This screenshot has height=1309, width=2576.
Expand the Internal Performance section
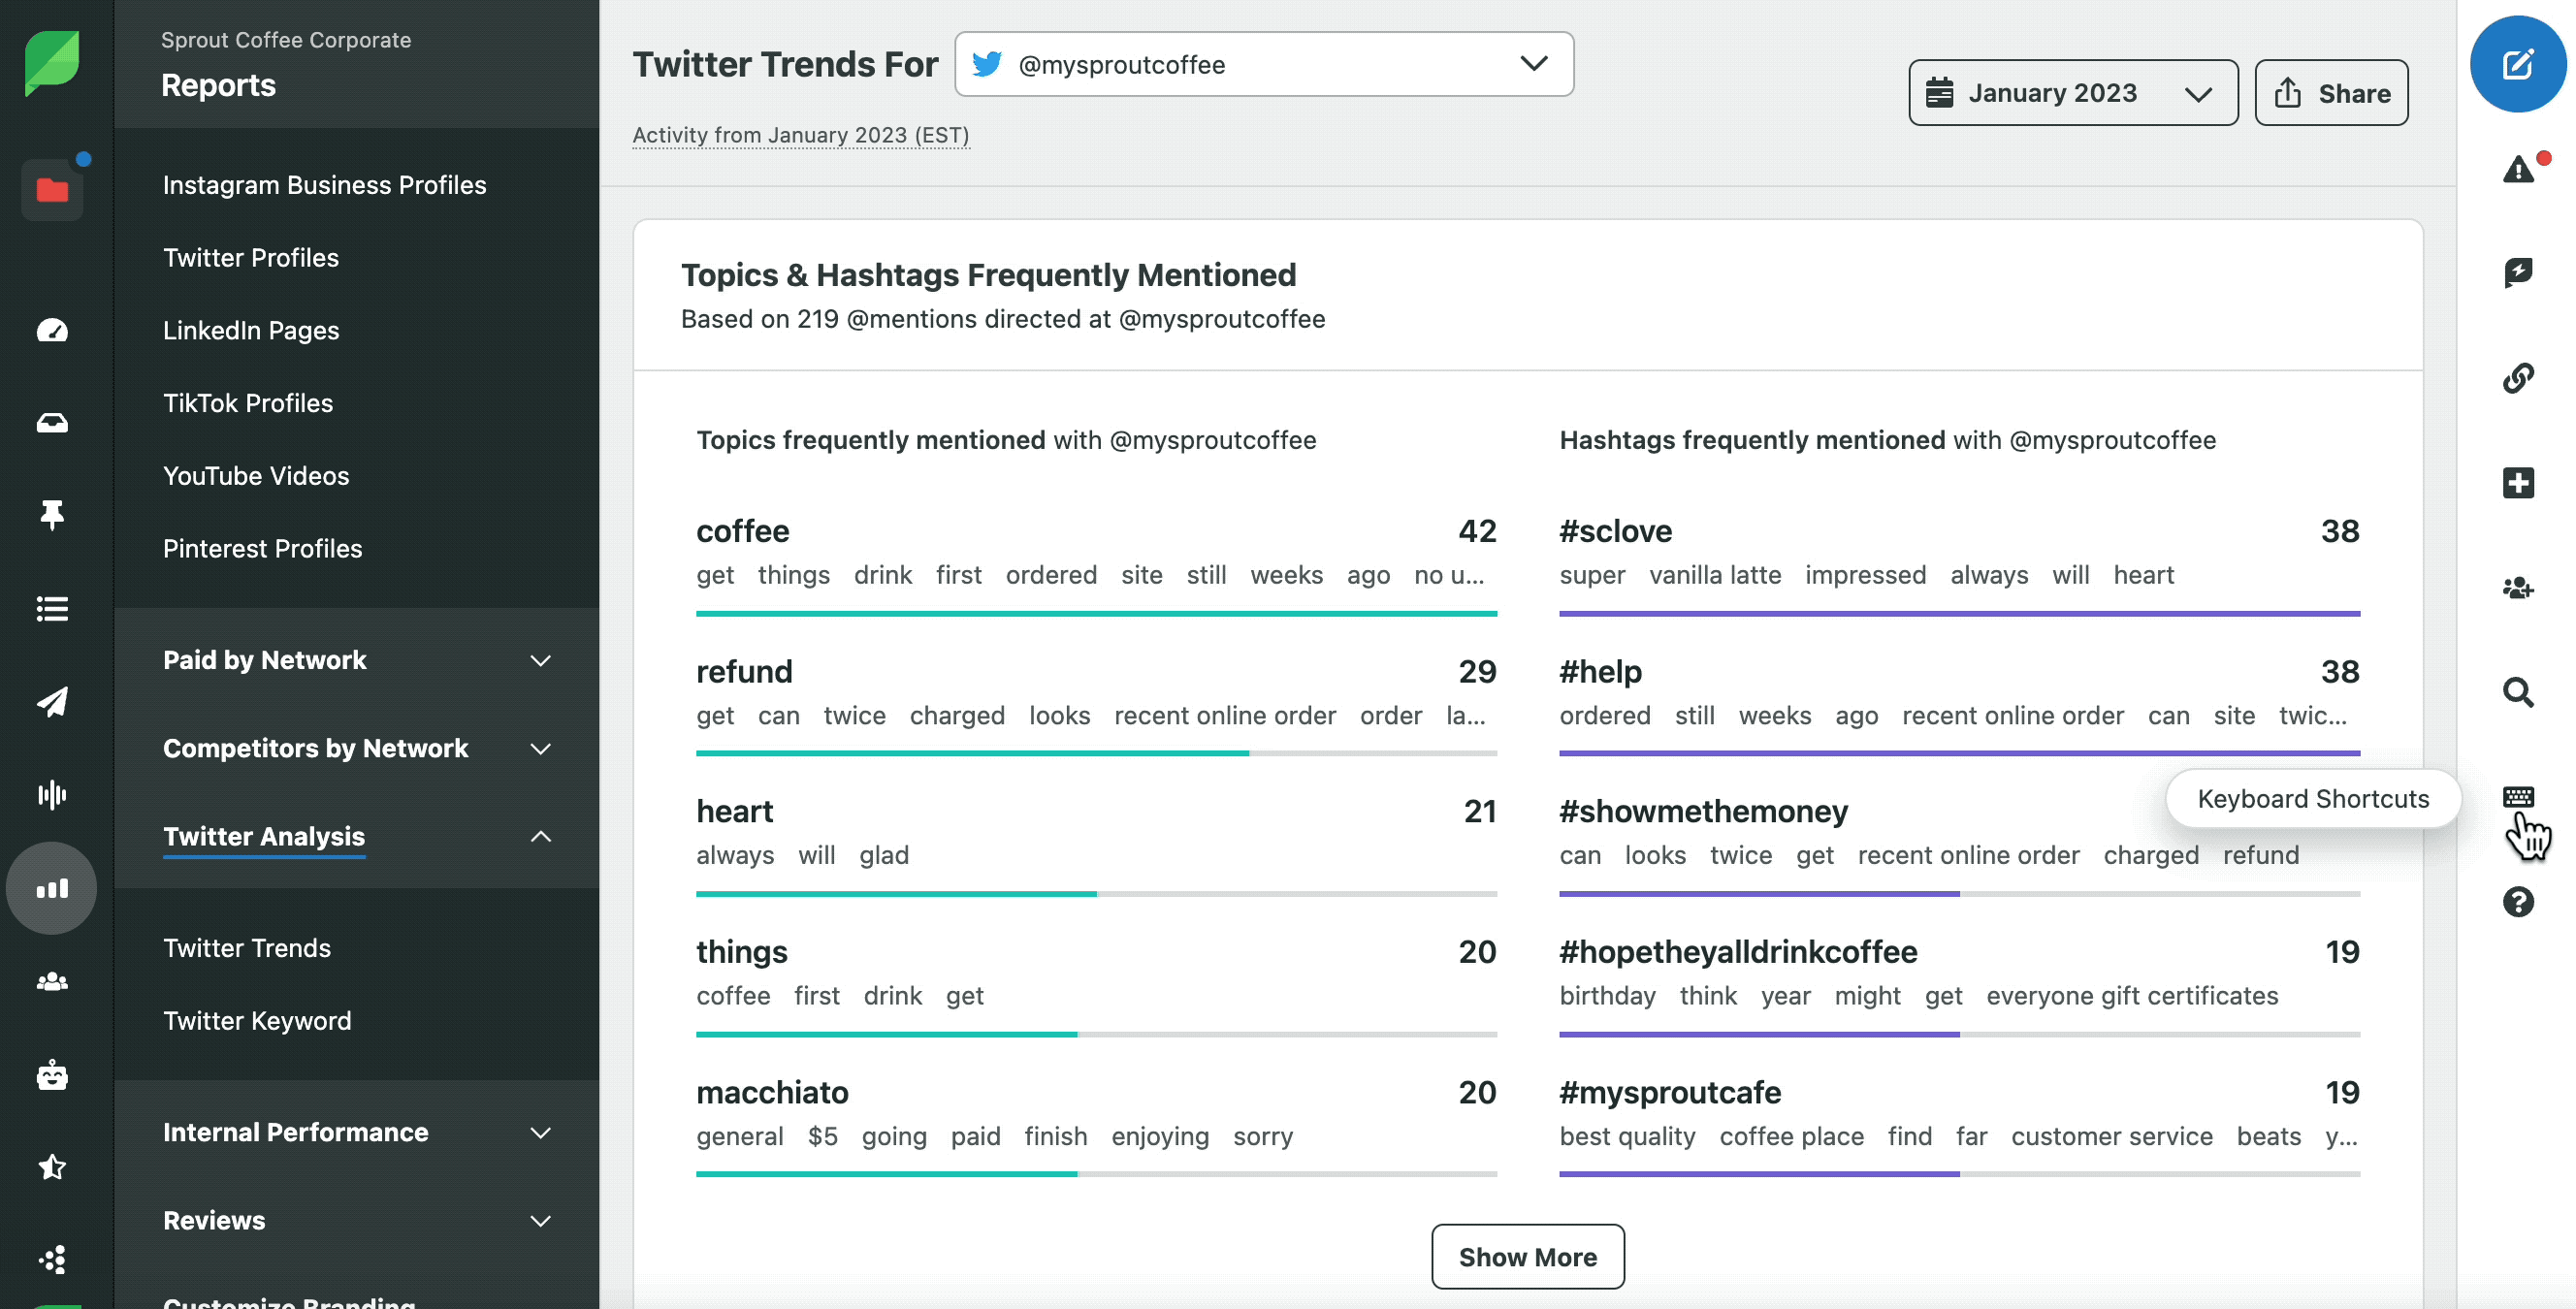pyautogui.click(x=356, y=1132)
